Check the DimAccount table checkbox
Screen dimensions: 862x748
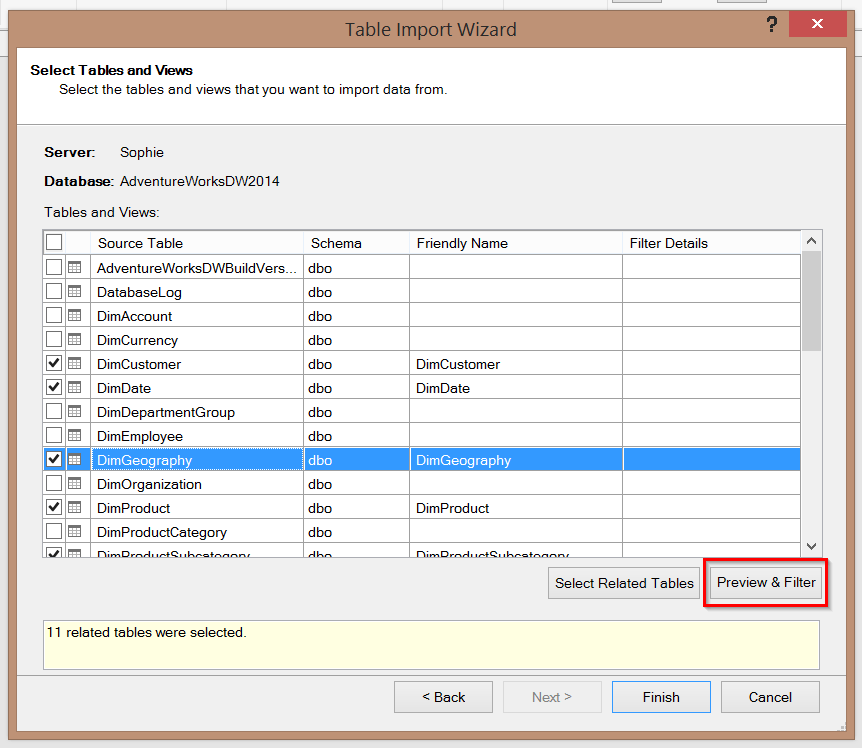click(54, 316)
